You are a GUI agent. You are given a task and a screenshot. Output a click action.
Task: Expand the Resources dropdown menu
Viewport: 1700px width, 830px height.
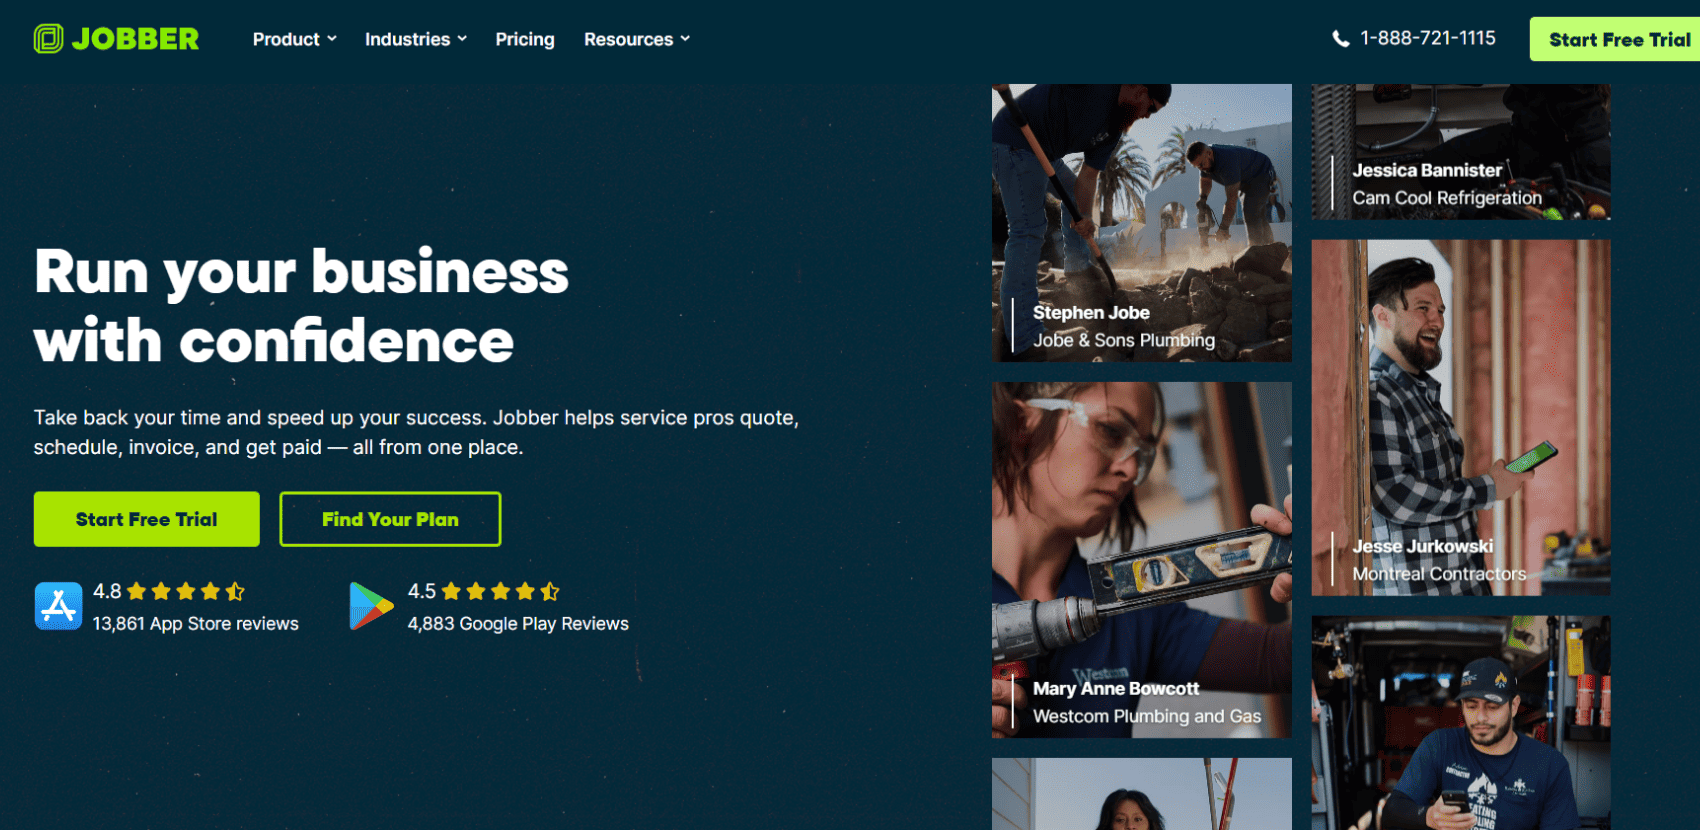pos(637,39)
